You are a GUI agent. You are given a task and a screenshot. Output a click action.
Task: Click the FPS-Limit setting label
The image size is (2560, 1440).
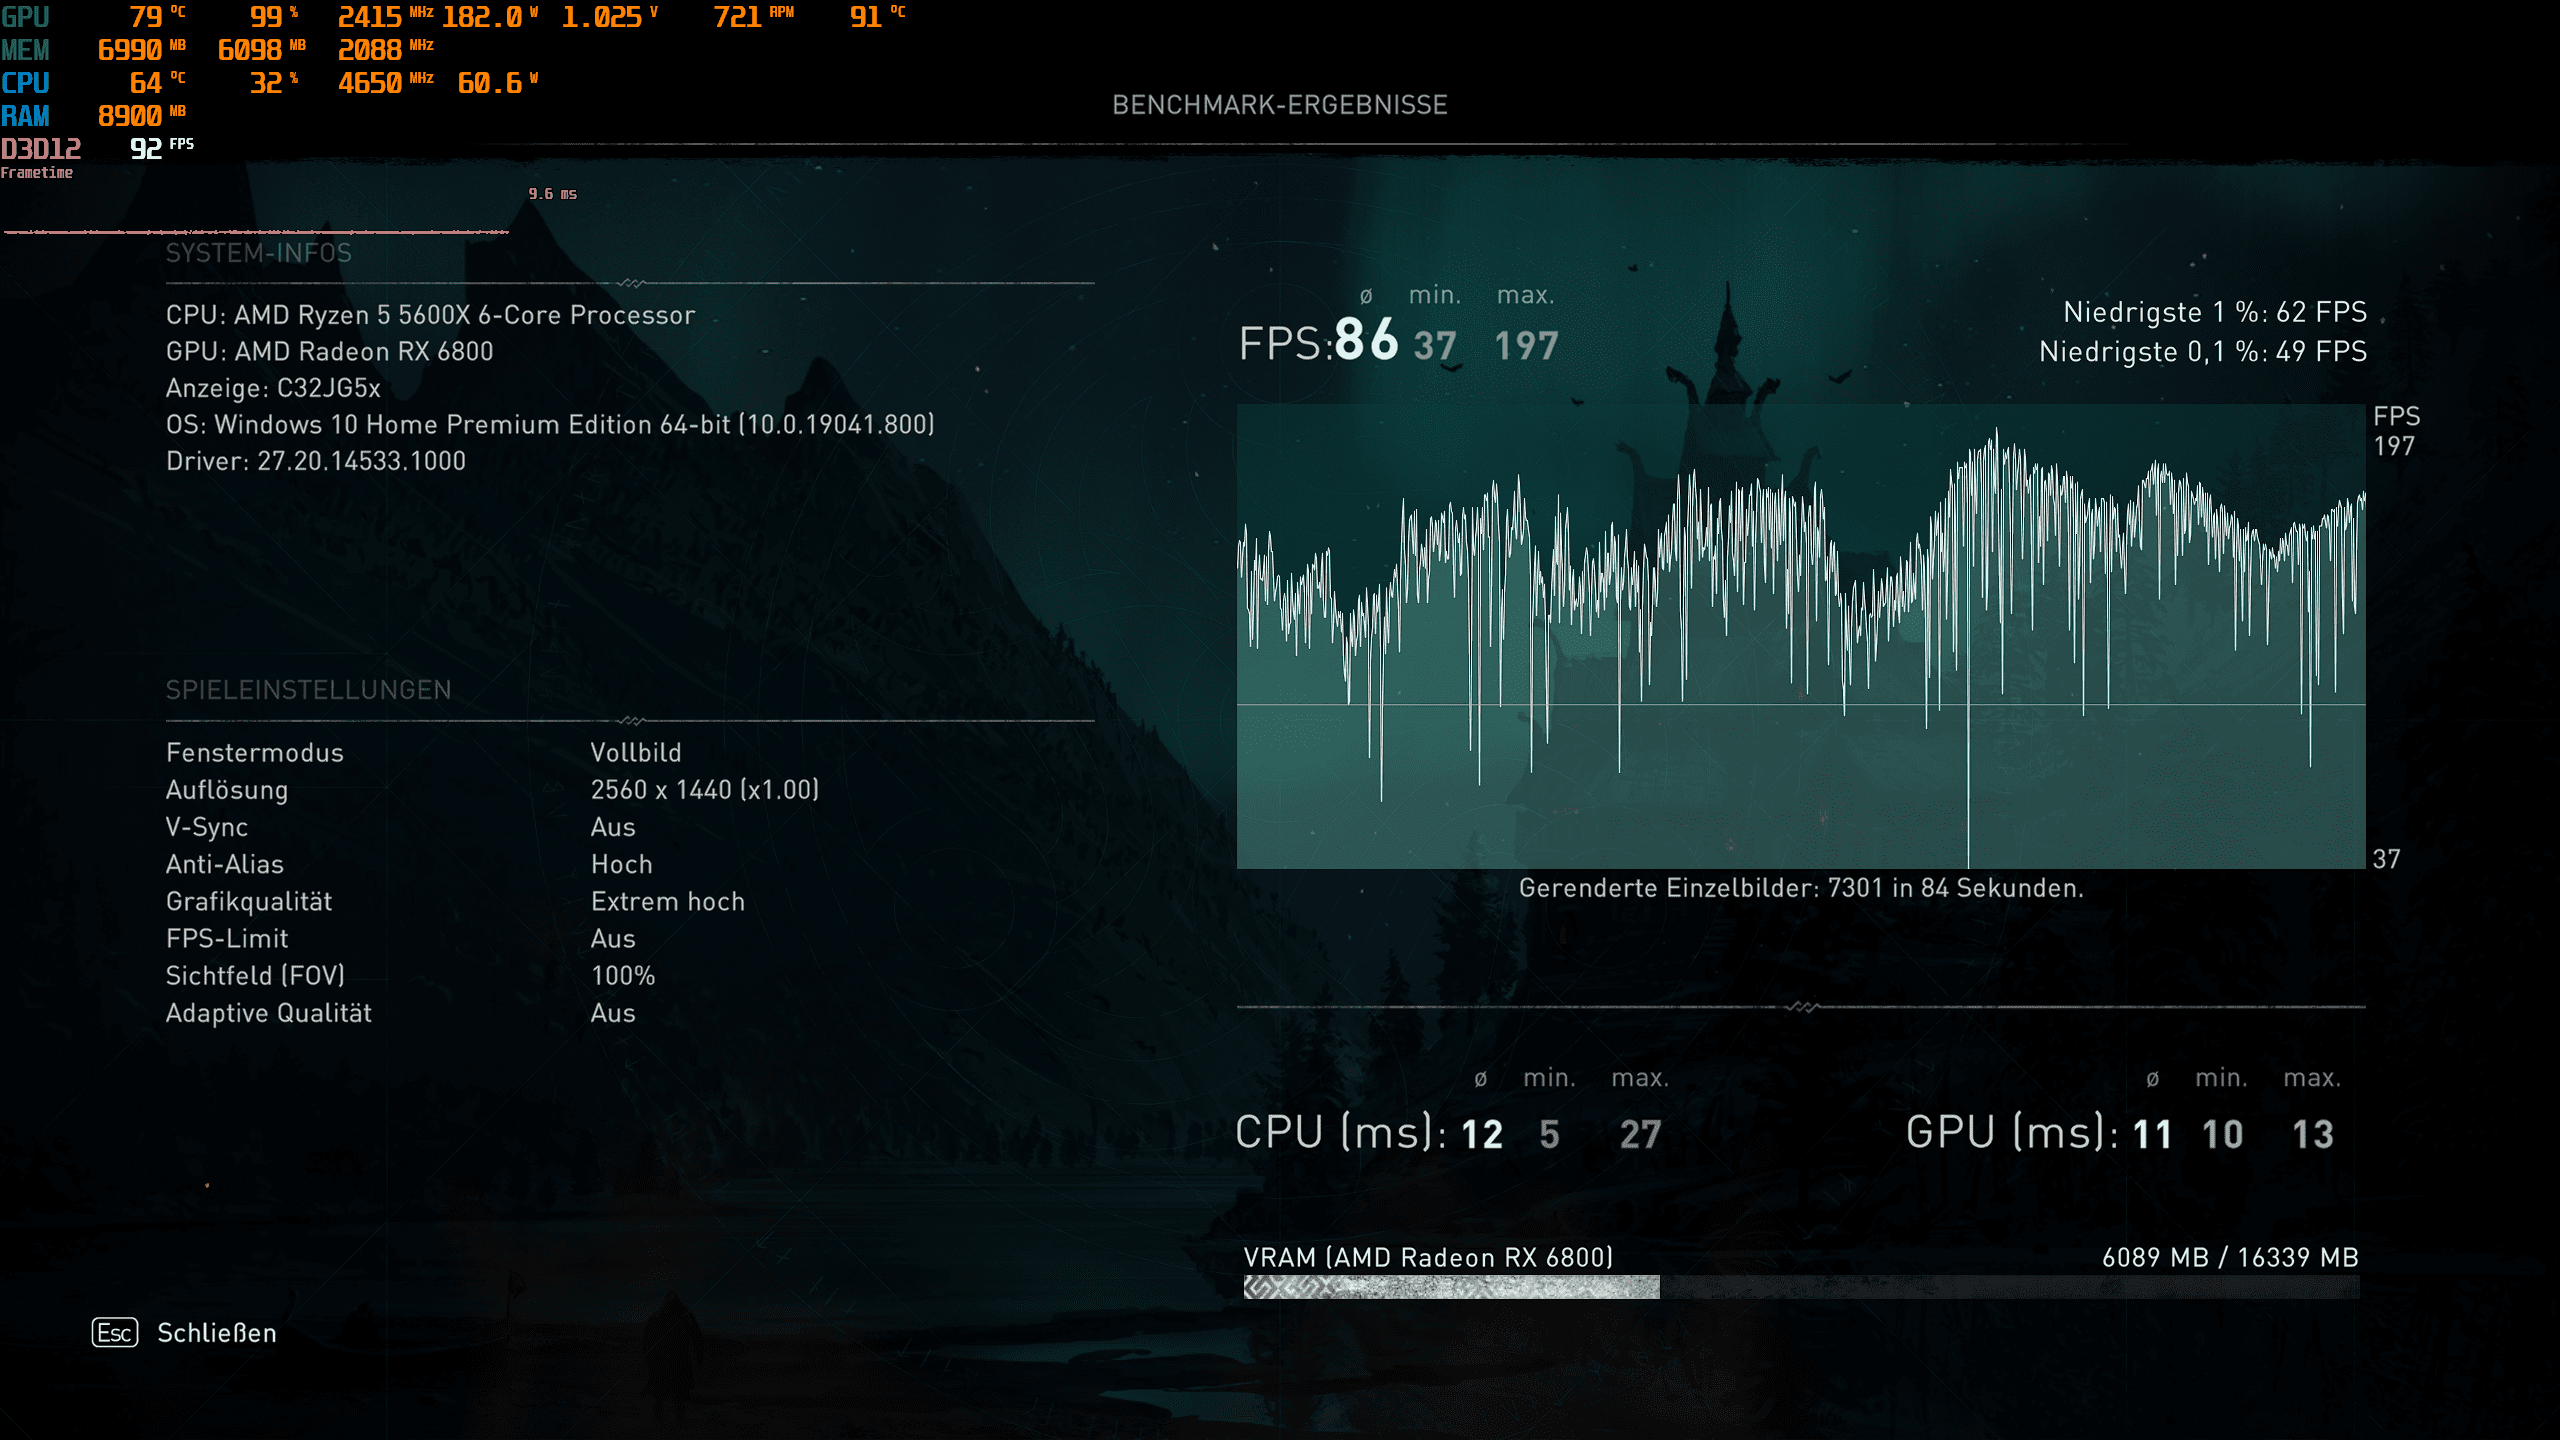pos(227,939)
